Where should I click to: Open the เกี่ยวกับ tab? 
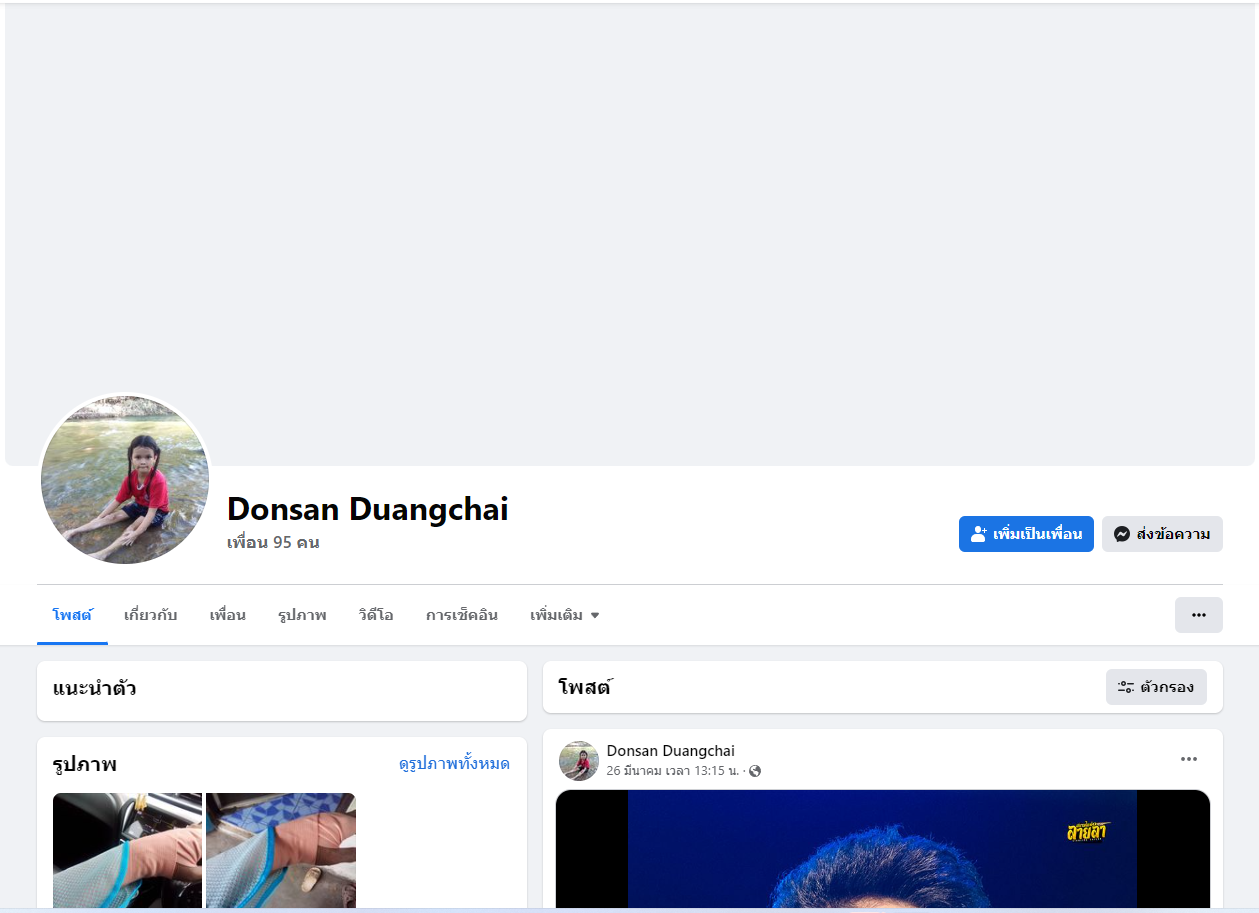pos(150,615)
